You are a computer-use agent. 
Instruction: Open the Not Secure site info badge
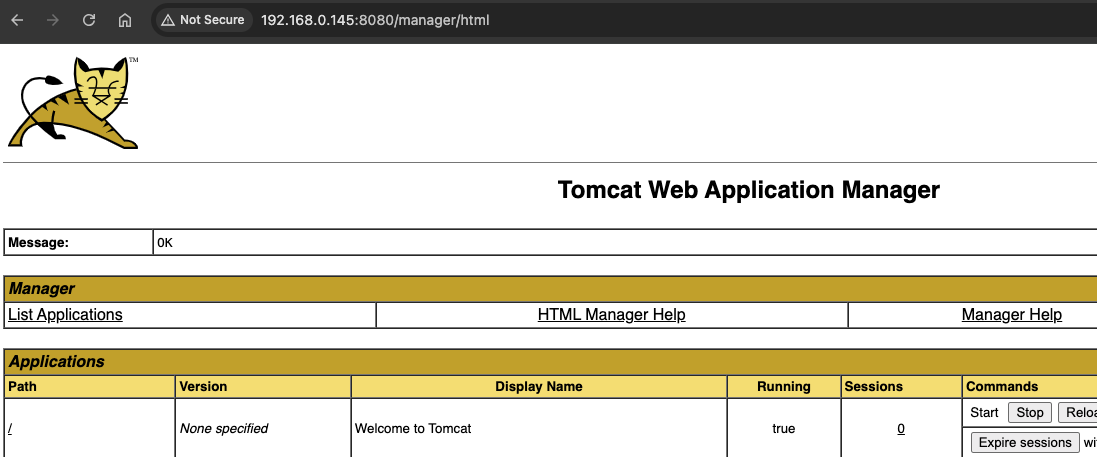click(203, 20)
